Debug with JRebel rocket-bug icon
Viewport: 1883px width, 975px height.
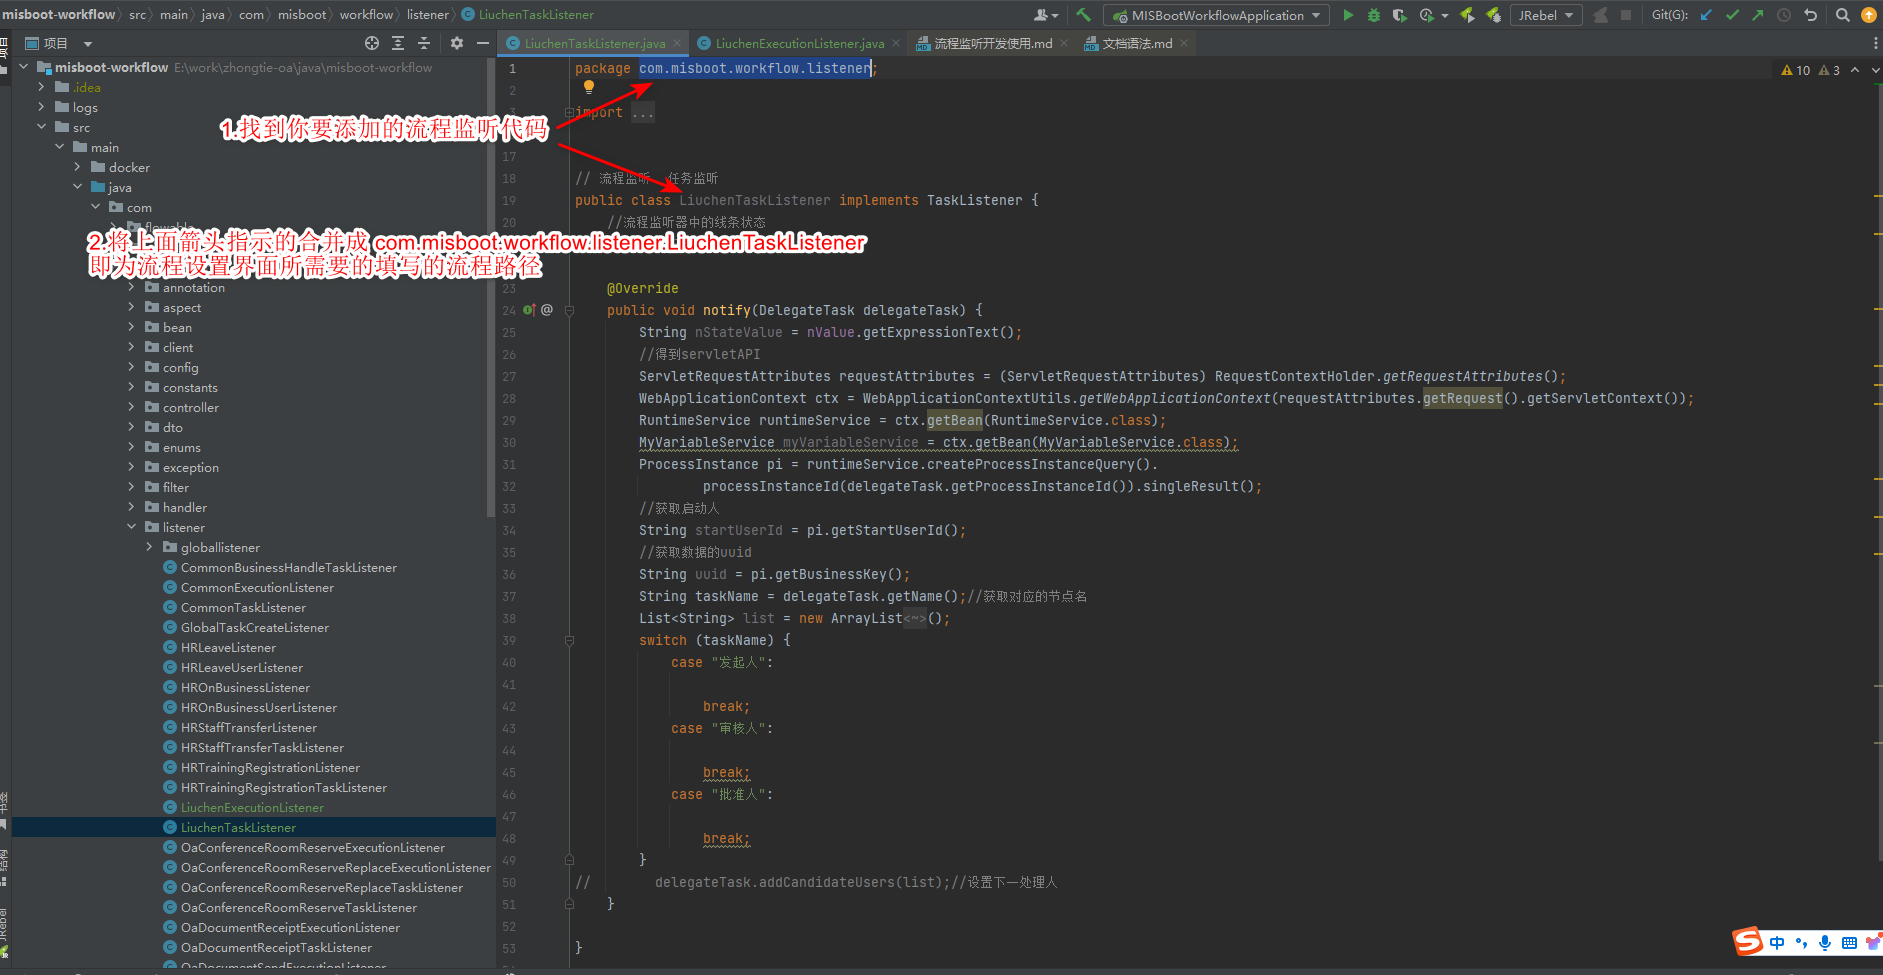(1493, 15)
